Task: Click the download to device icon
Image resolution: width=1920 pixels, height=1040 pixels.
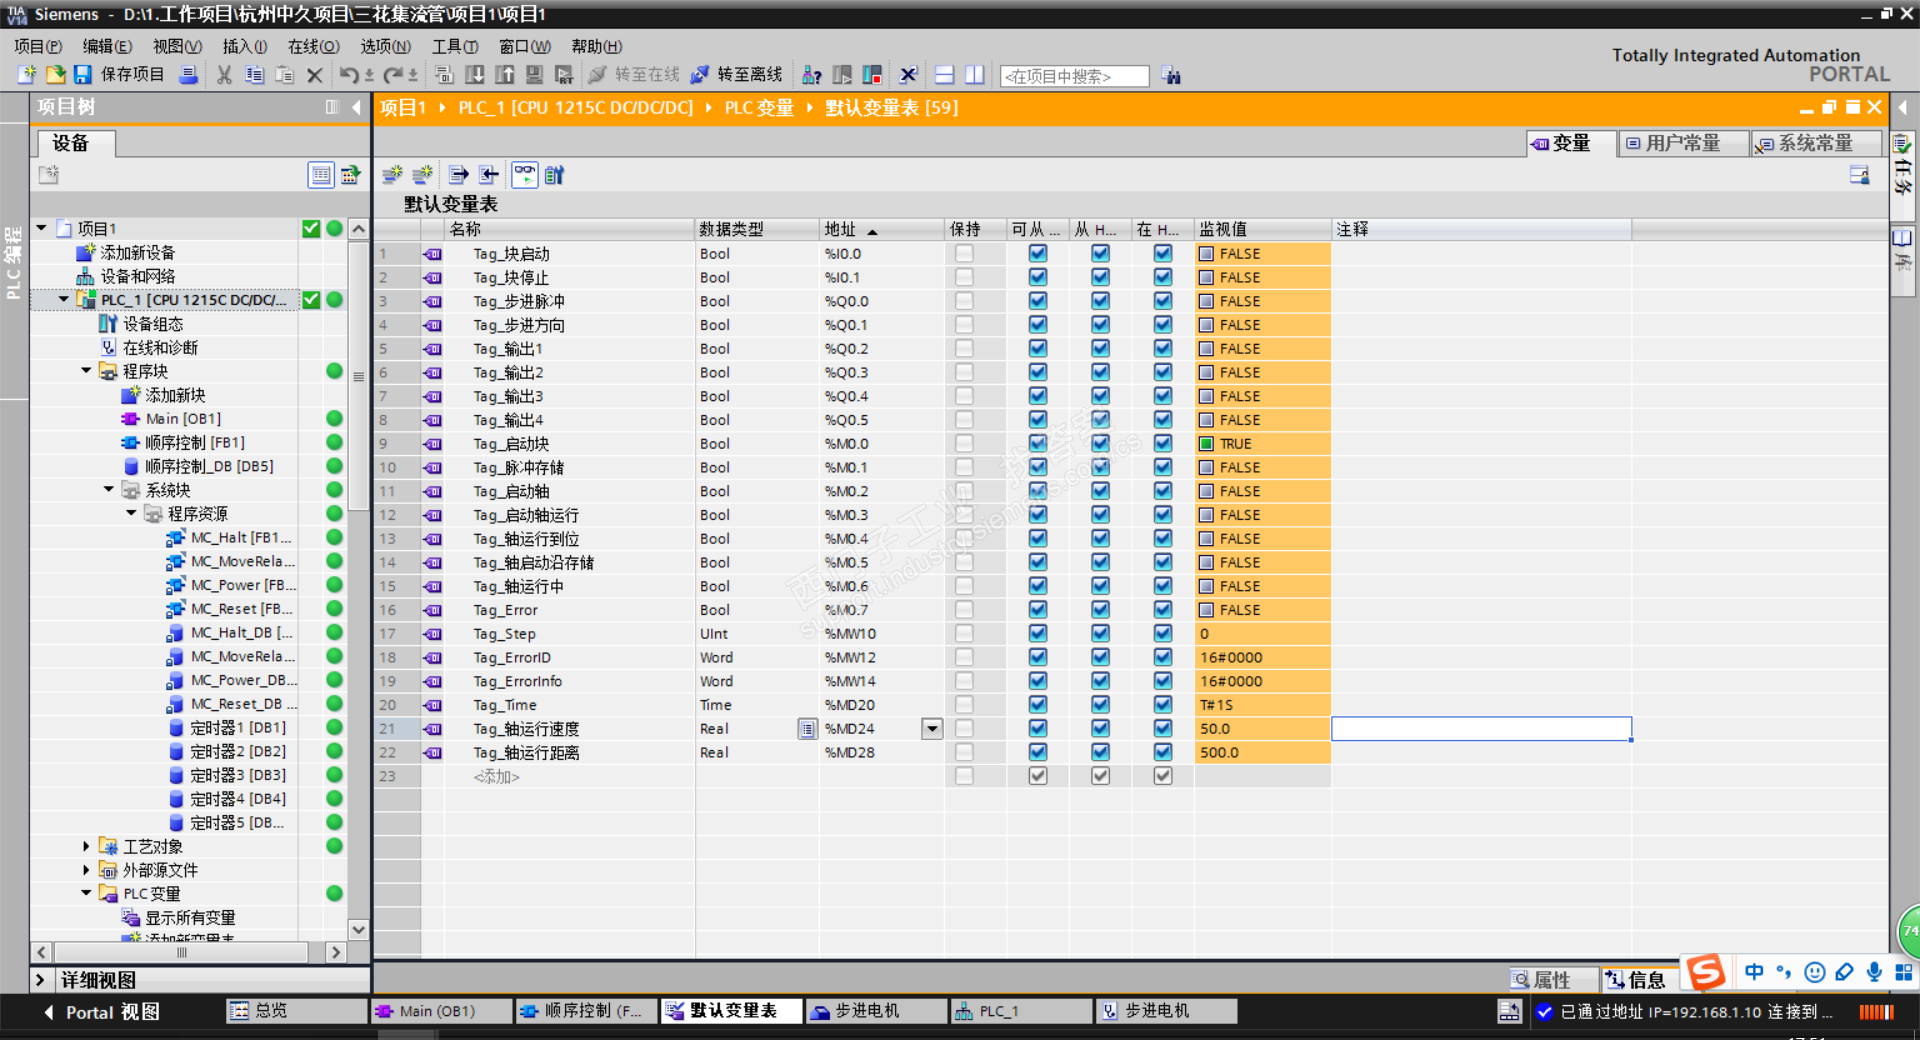Action: click(x=475, y=75)
